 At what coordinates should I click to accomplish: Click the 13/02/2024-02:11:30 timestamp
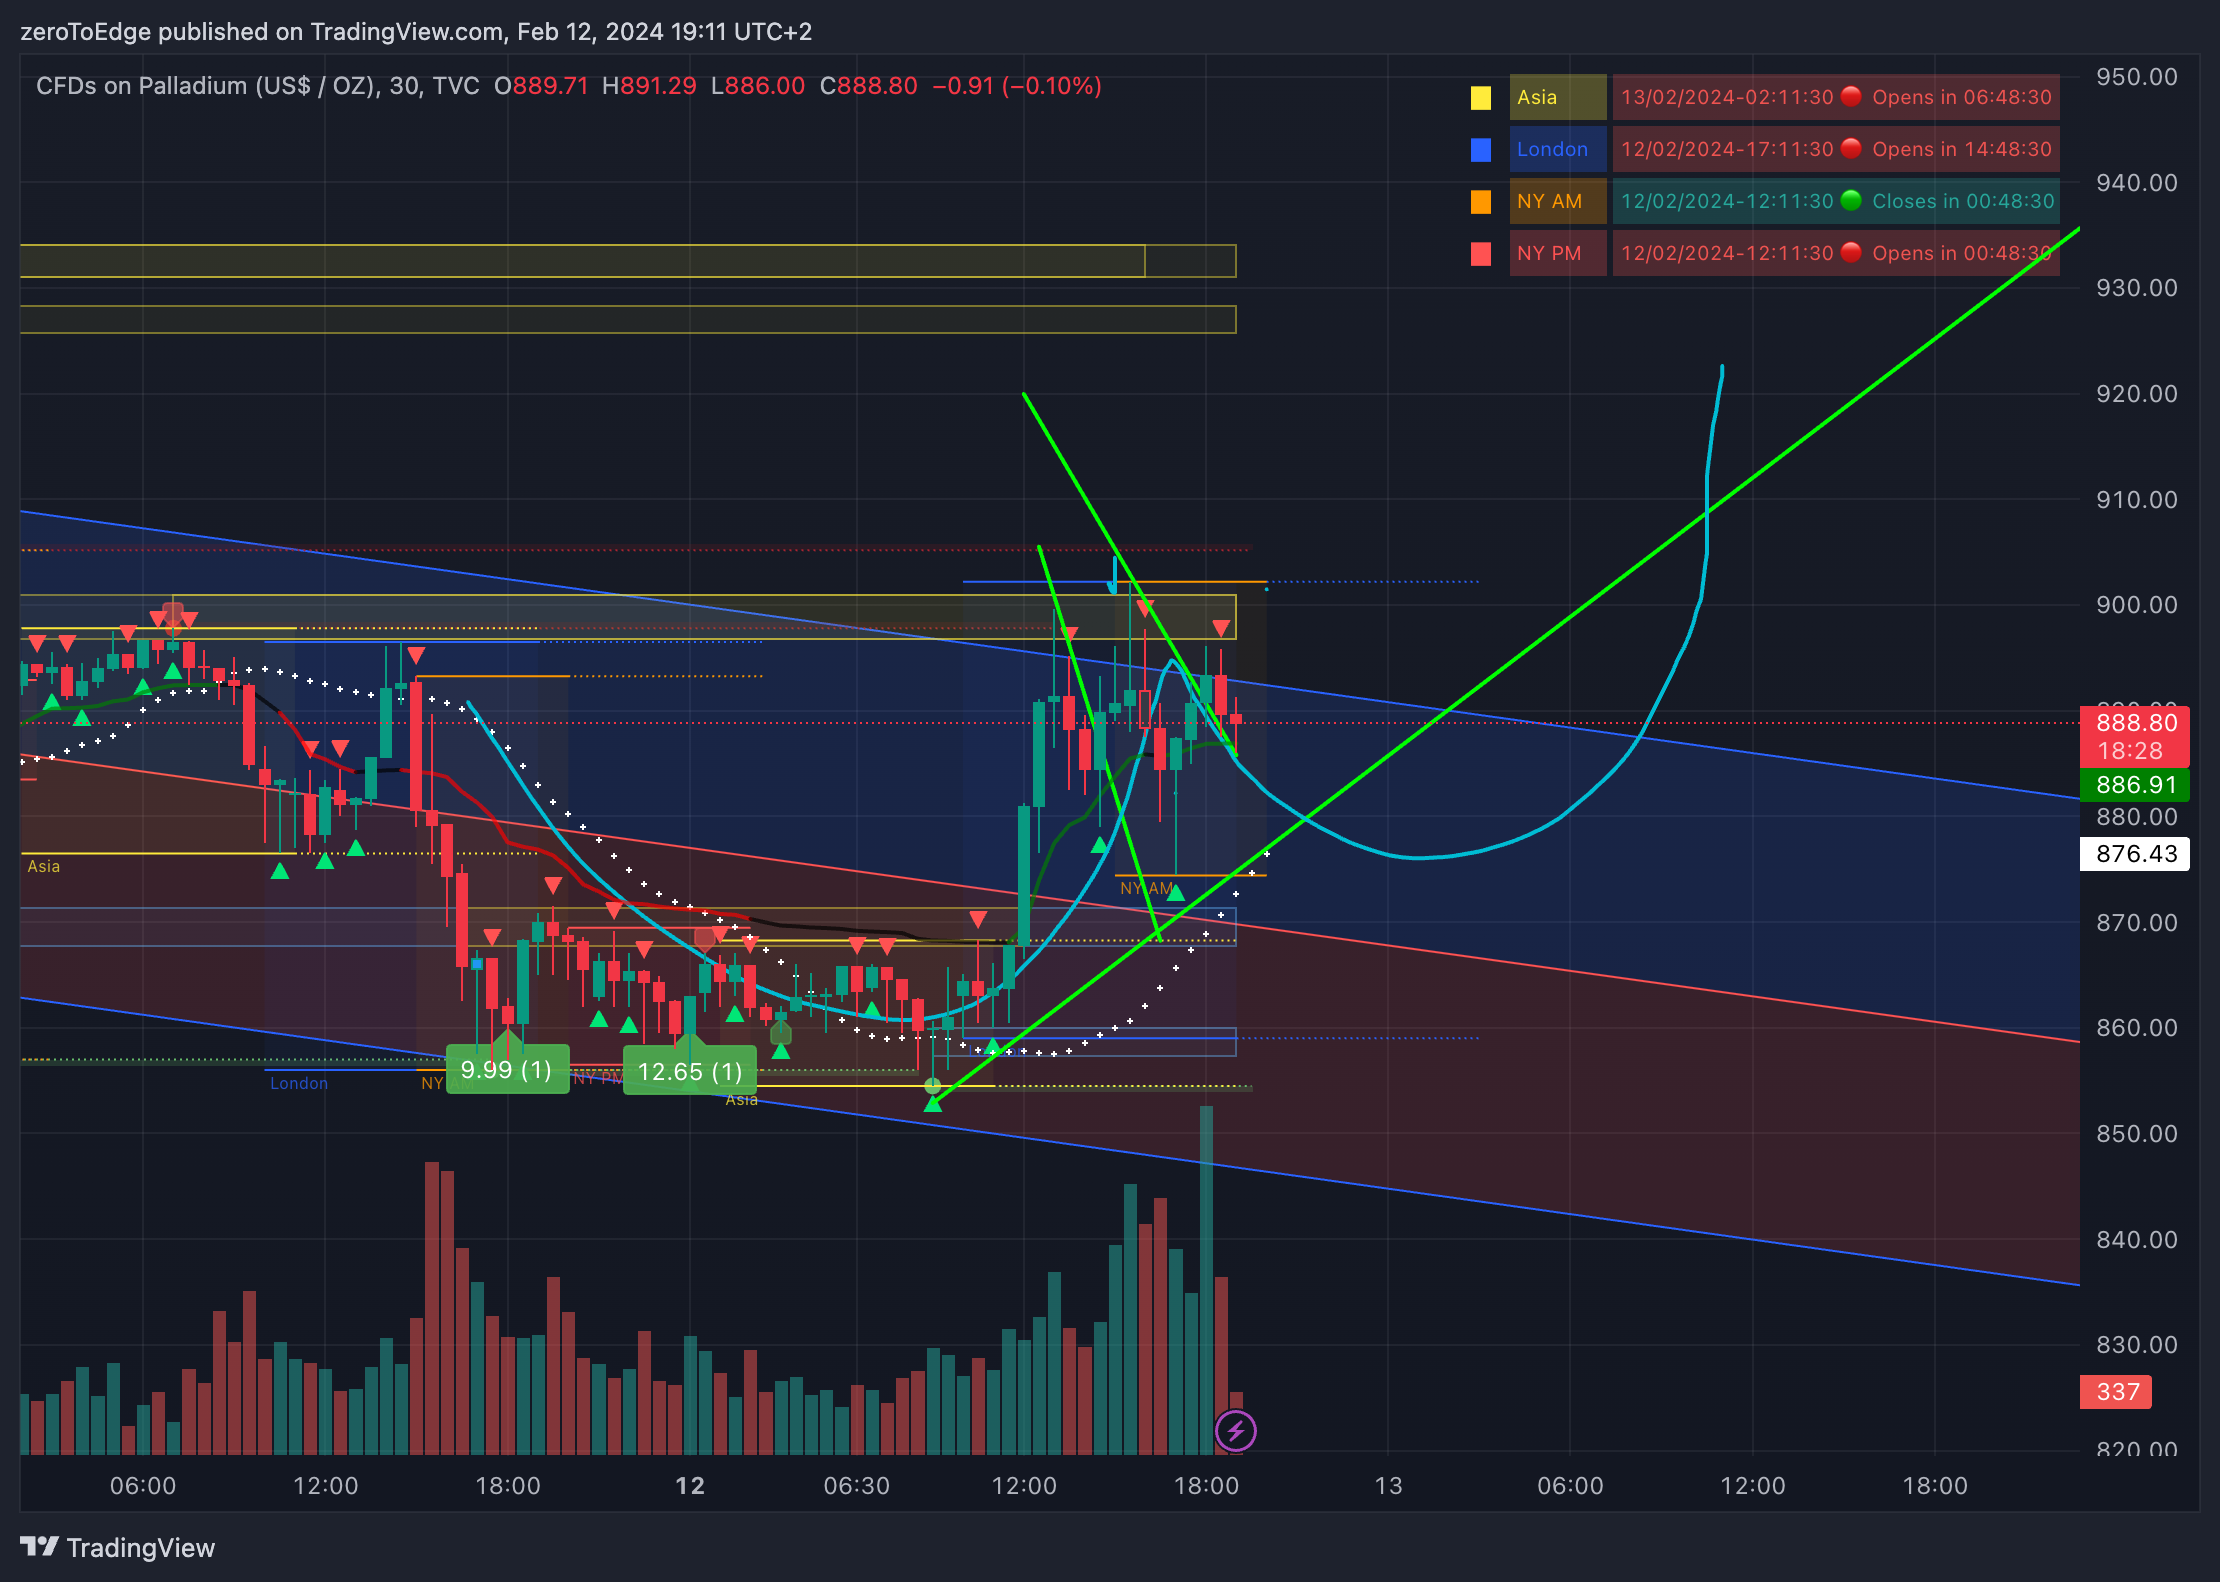pyautogui.click(x=1727, y=97)
